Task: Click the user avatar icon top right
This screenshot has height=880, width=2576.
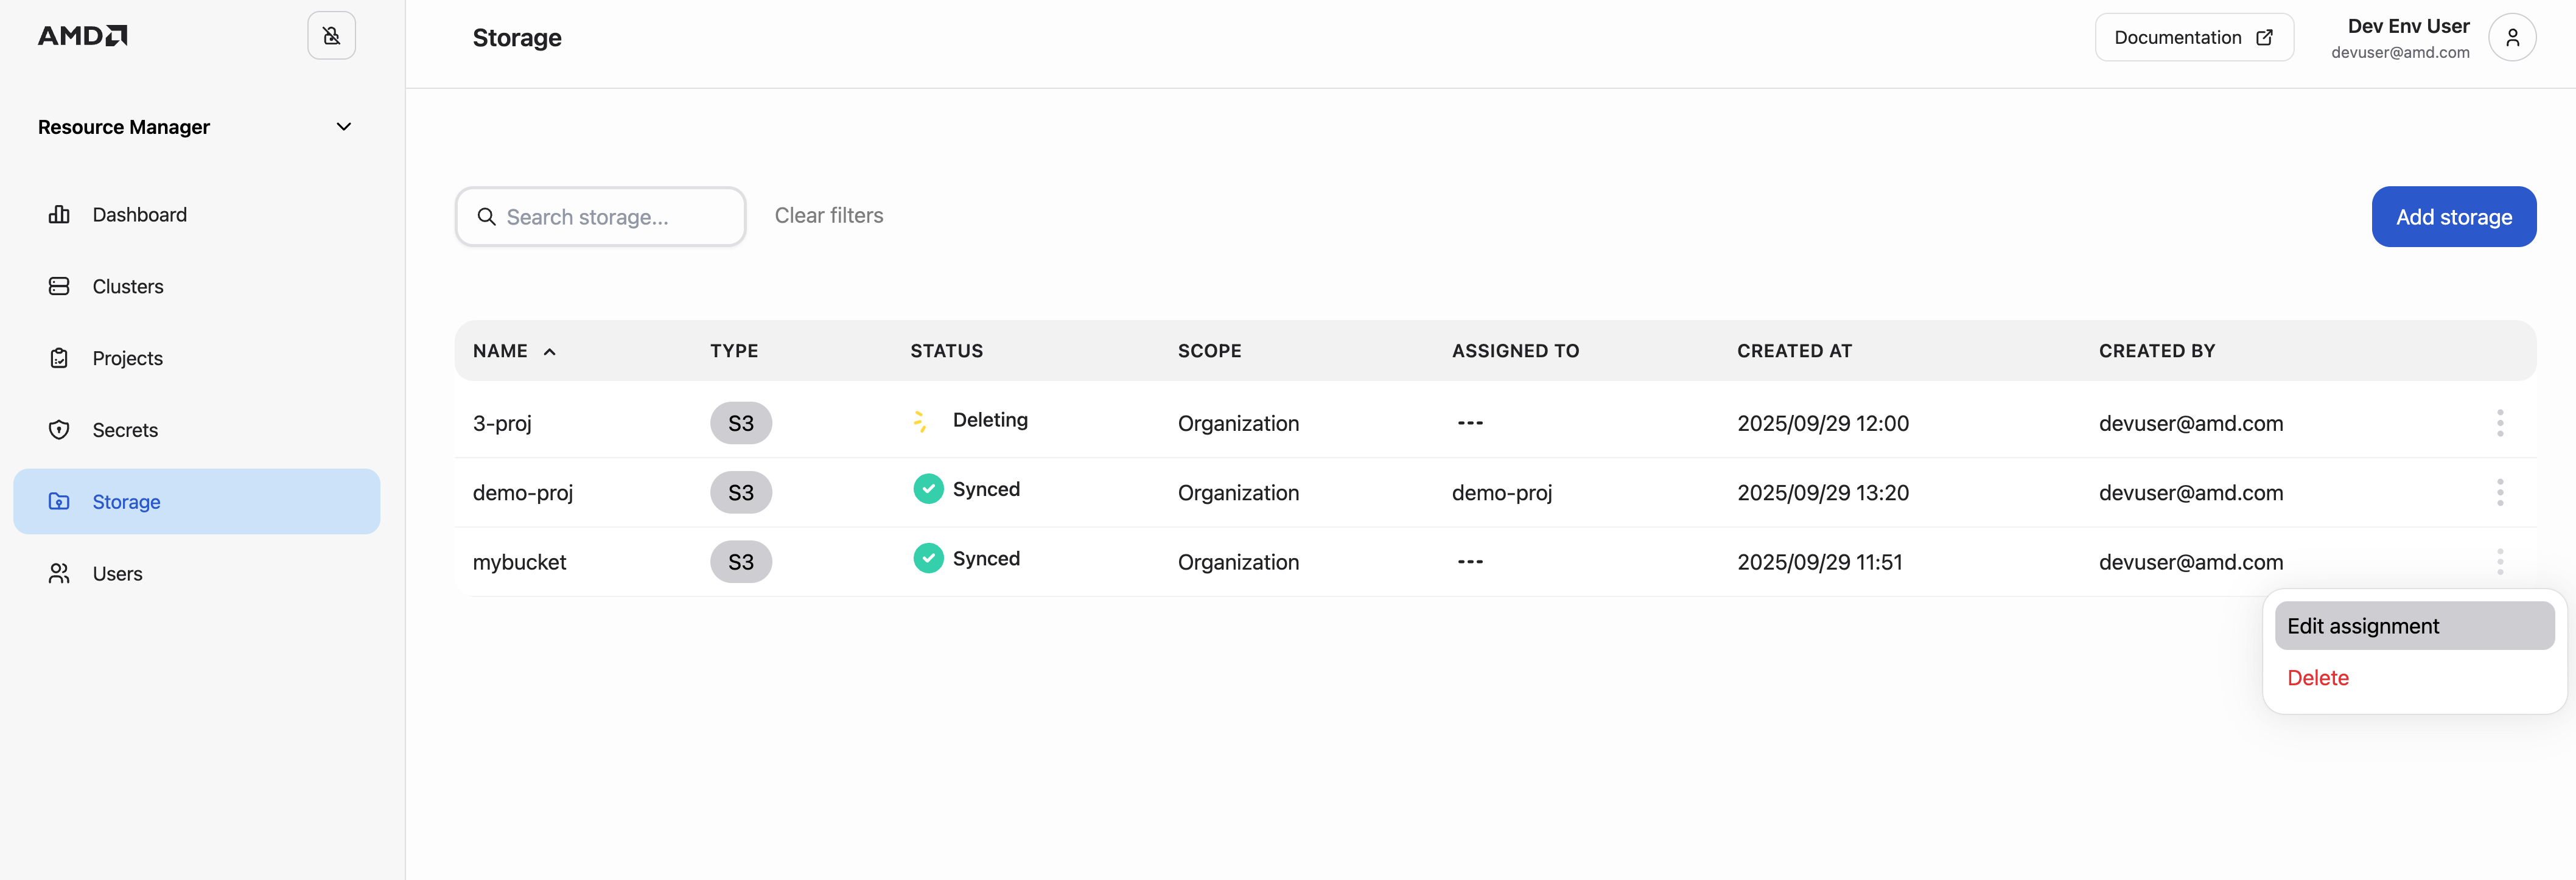Action: (x=2512, y=37)
